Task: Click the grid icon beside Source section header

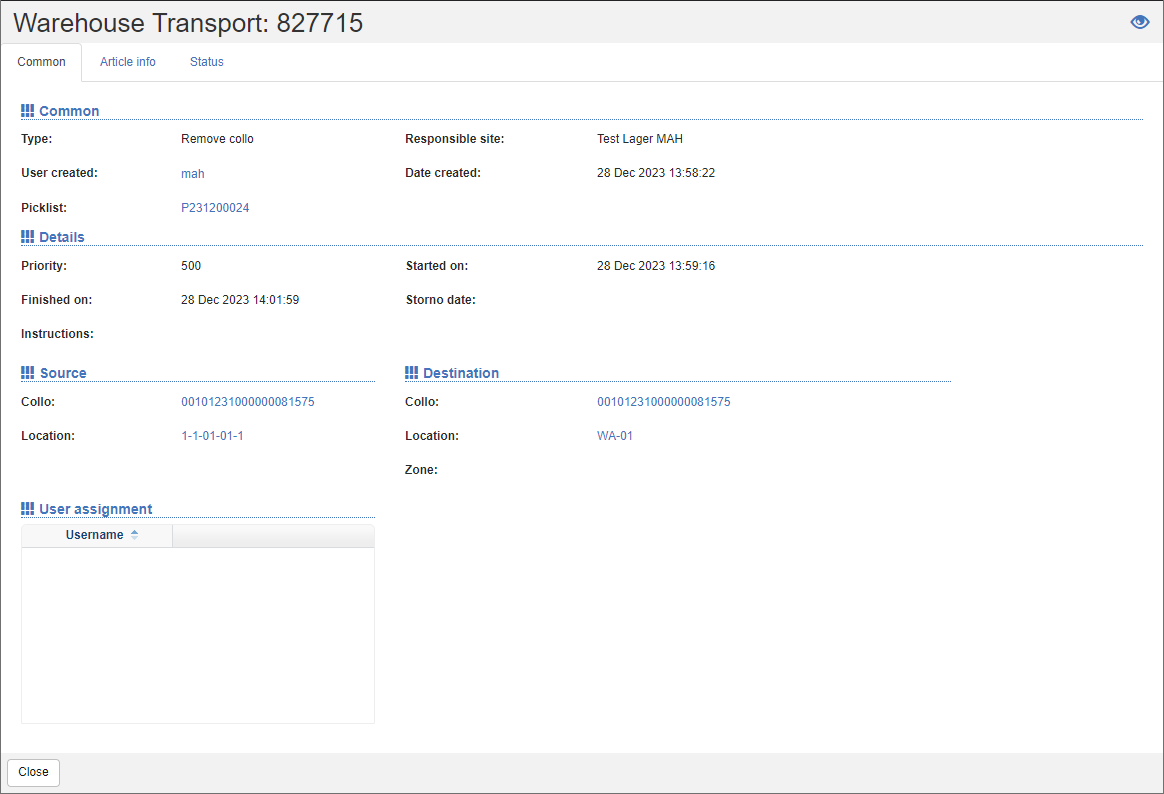Action: 28,372
